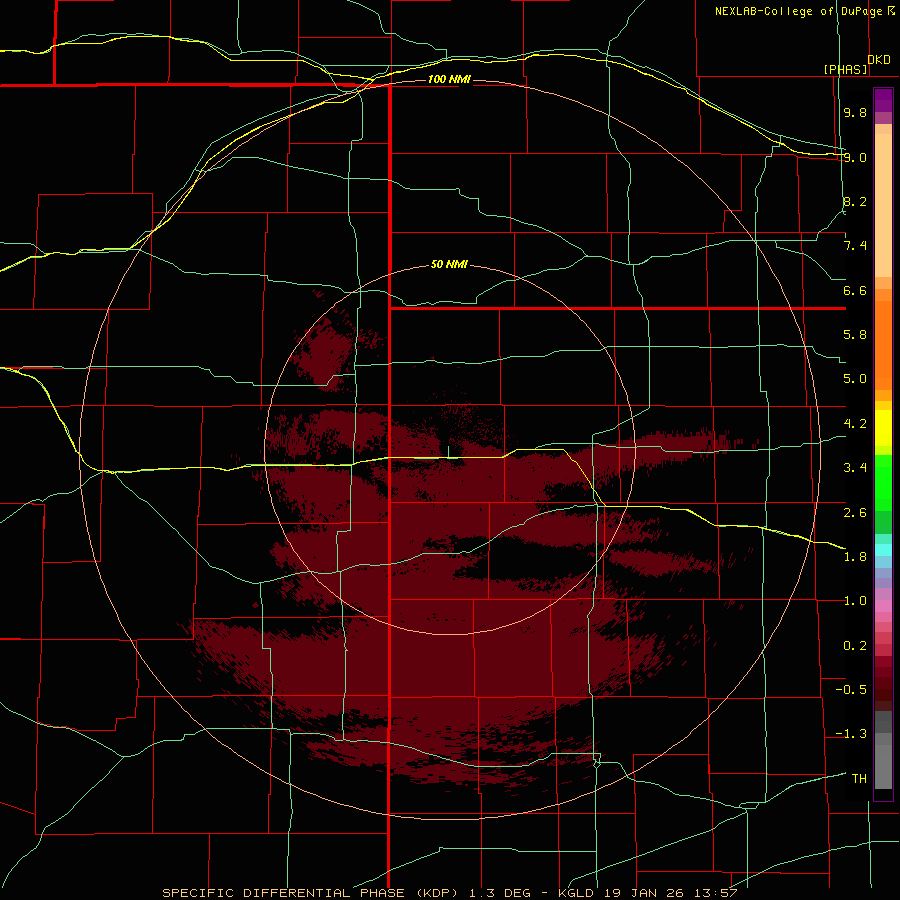Select the -0.5 legend label

click(x=851, y=690)
